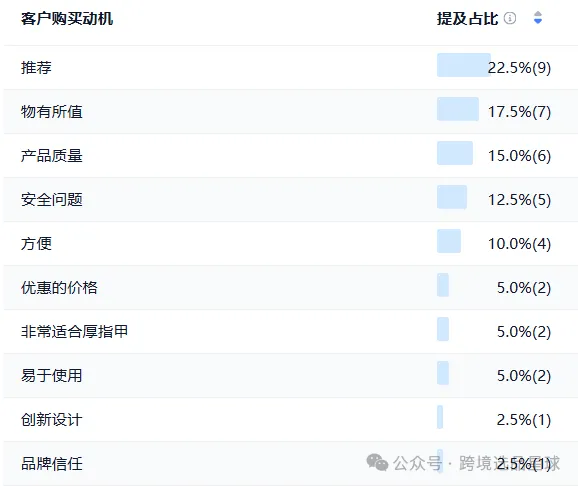This screenshot has width=578, height=486.
Task: Click the 方便 row label
Action: (36, 244)
